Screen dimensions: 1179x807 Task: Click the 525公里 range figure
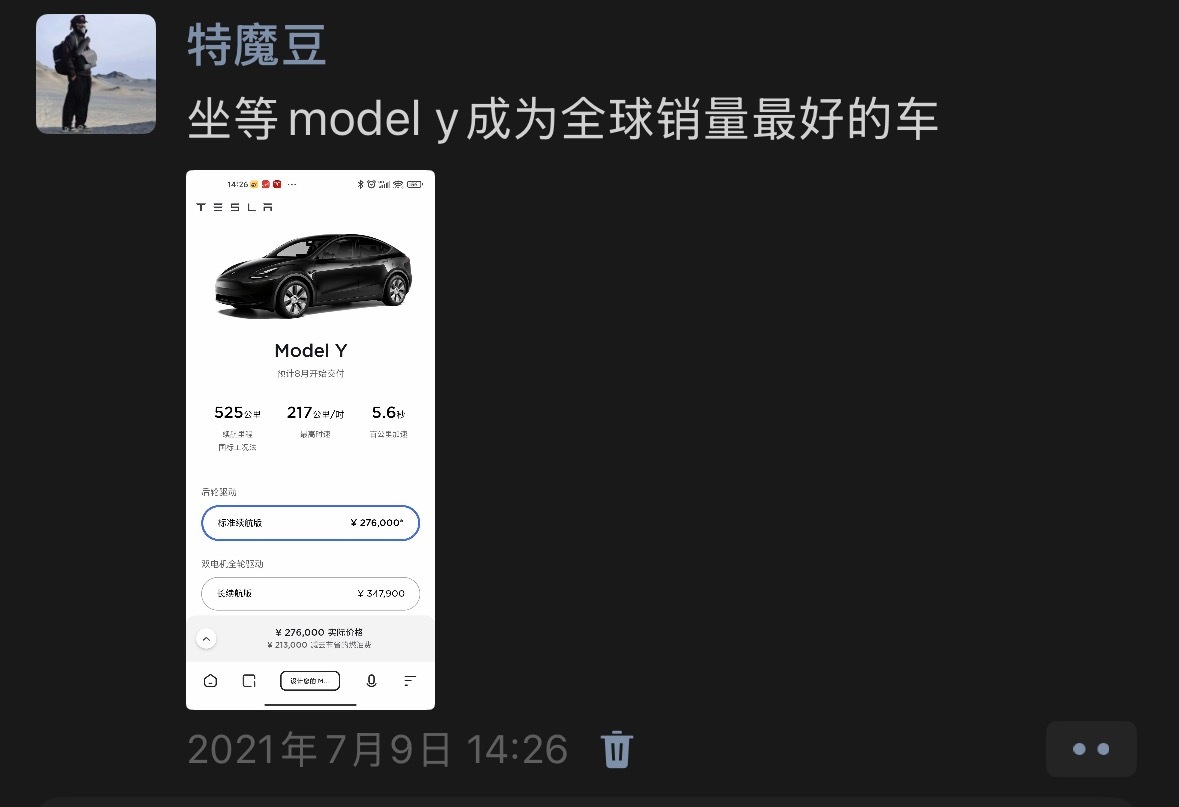pos(237,413)
